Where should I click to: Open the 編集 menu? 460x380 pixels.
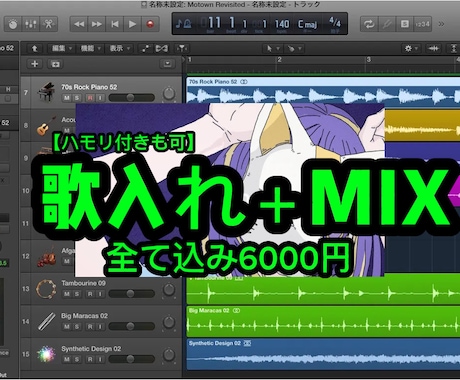(62, 49)
